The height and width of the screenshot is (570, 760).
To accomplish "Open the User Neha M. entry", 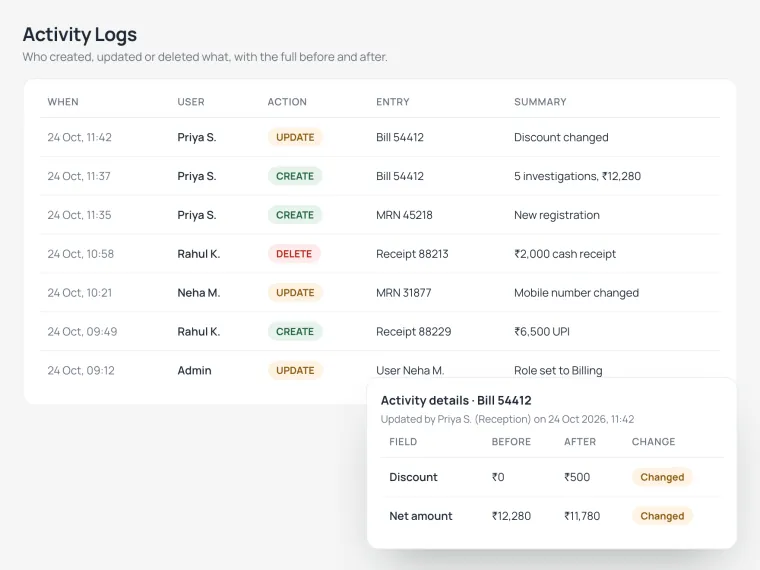I will pos(410,370).
